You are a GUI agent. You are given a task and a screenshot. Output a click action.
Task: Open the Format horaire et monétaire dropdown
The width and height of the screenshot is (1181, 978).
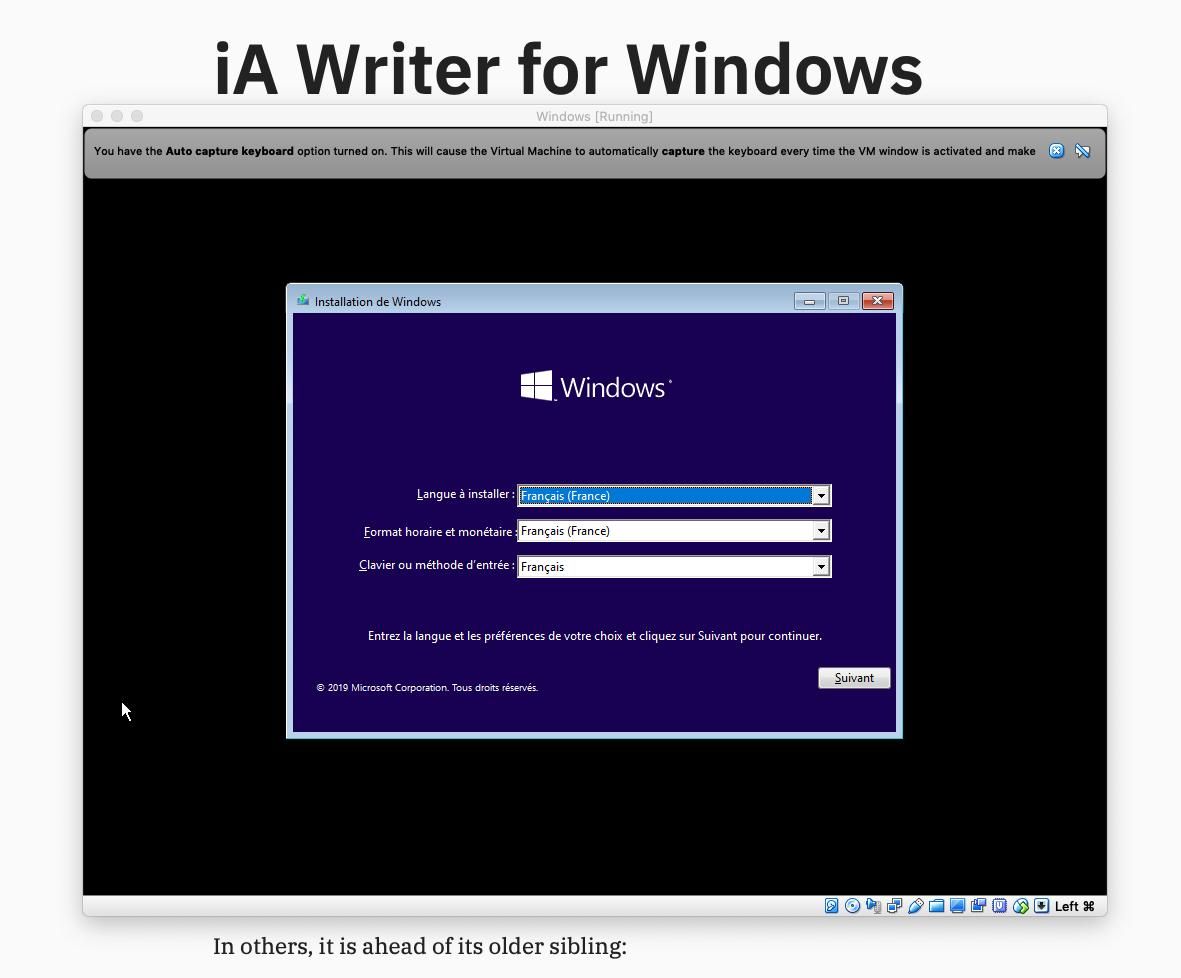[x=820, y=531]
